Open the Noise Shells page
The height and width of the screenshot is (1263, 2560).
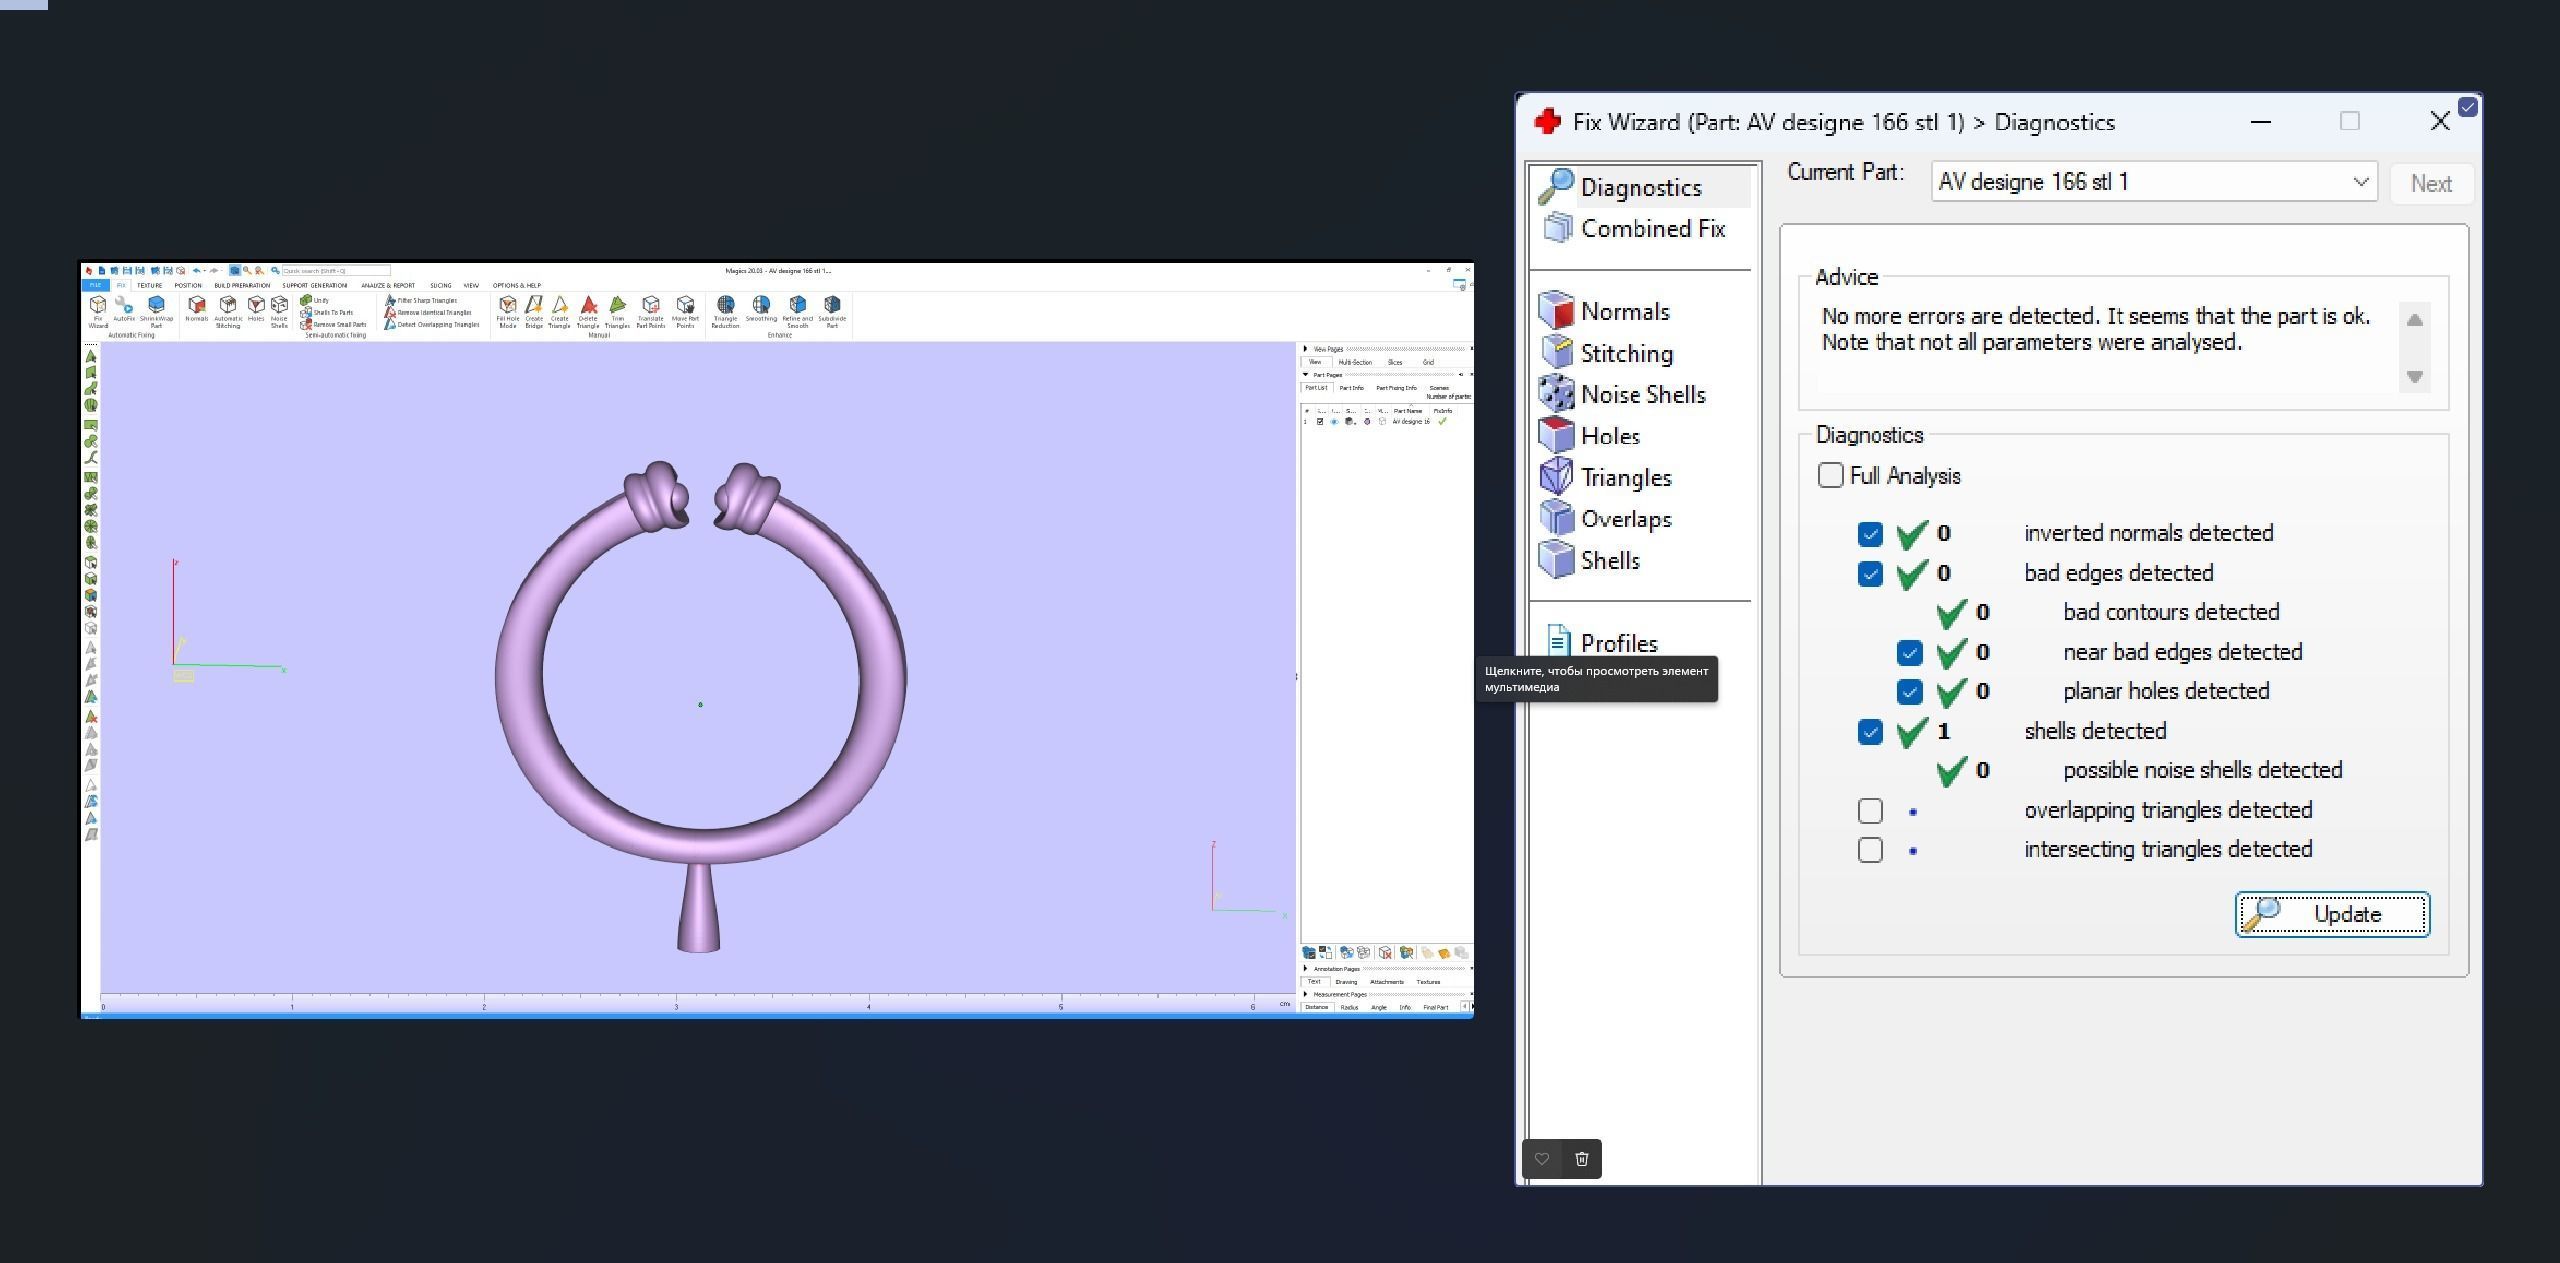[x=1642, y=395]
